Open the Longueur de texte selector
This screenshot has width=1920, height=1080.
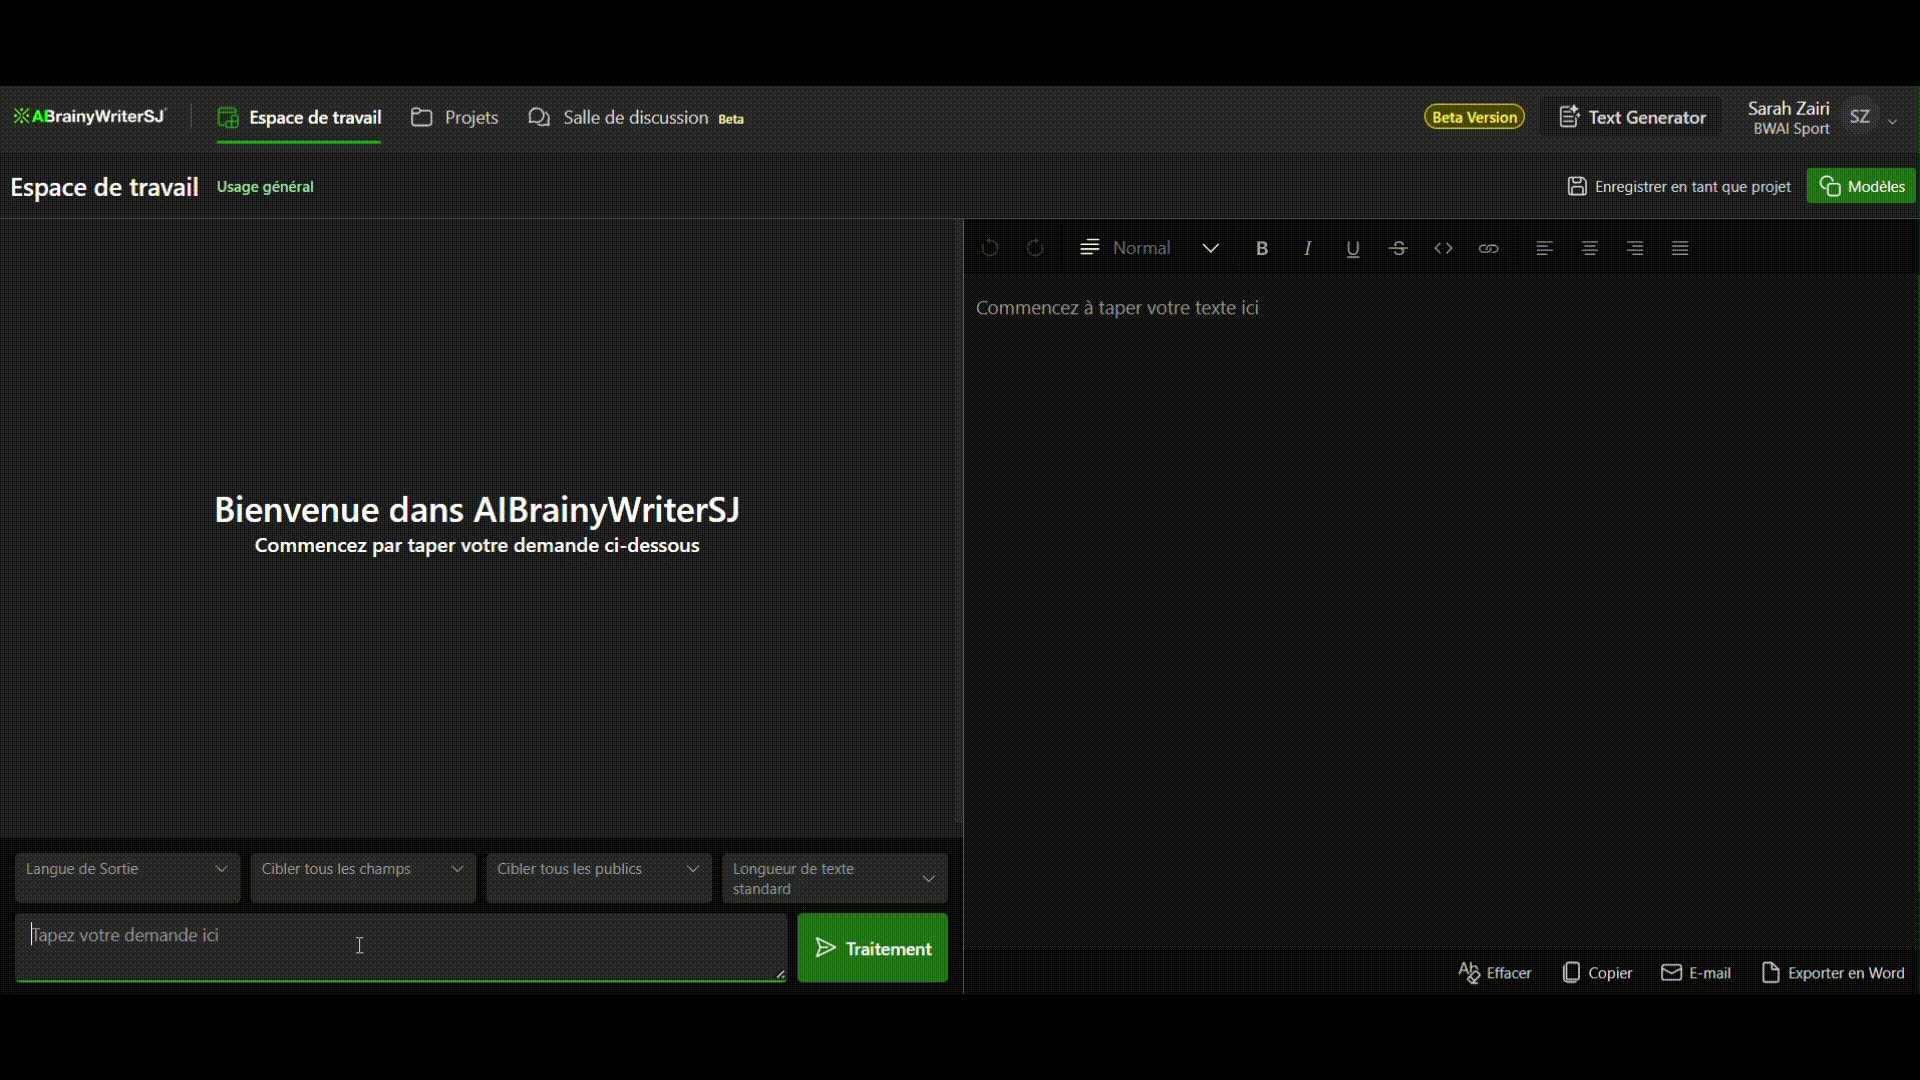[833, 877]
